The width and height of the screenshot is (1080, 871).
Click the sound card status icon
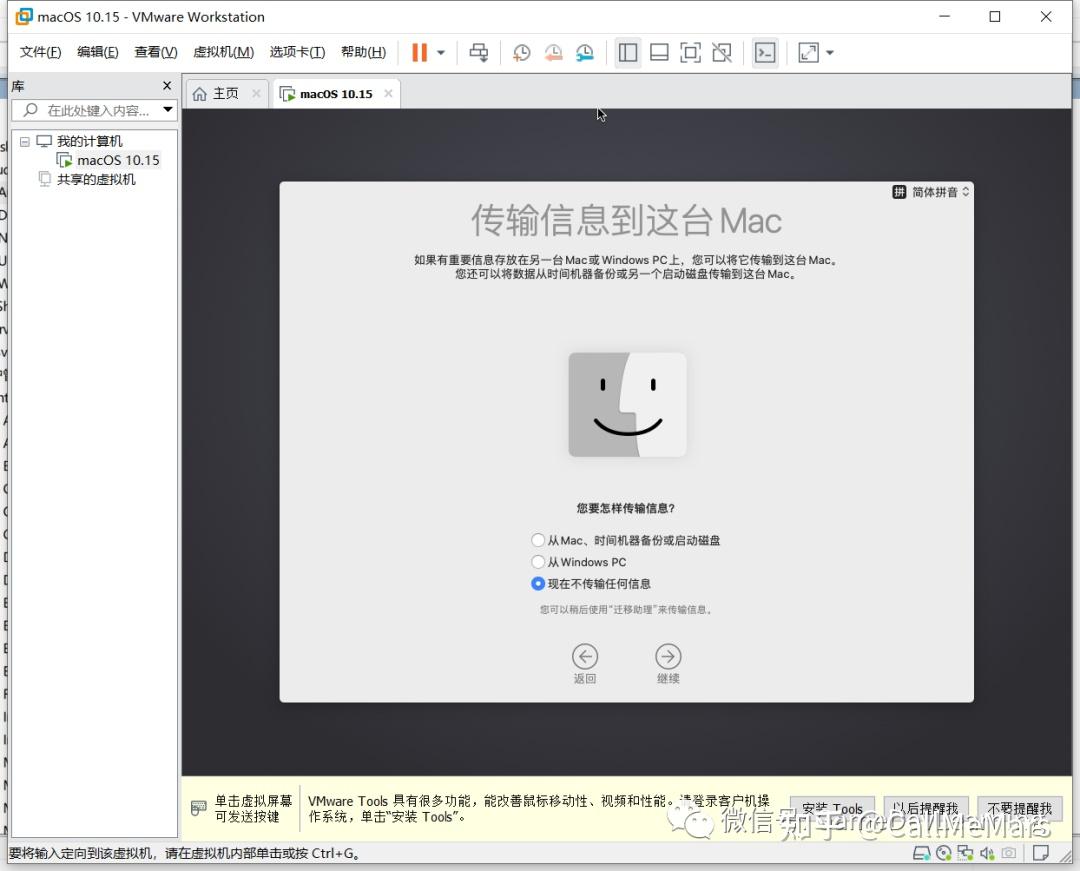[987, 854]
